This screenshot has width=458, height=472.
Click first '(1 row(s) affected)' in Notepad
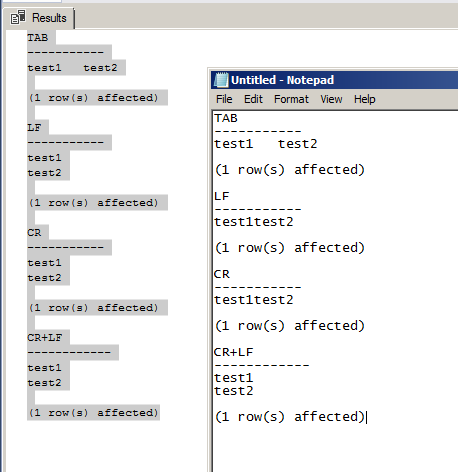(290, 170)
